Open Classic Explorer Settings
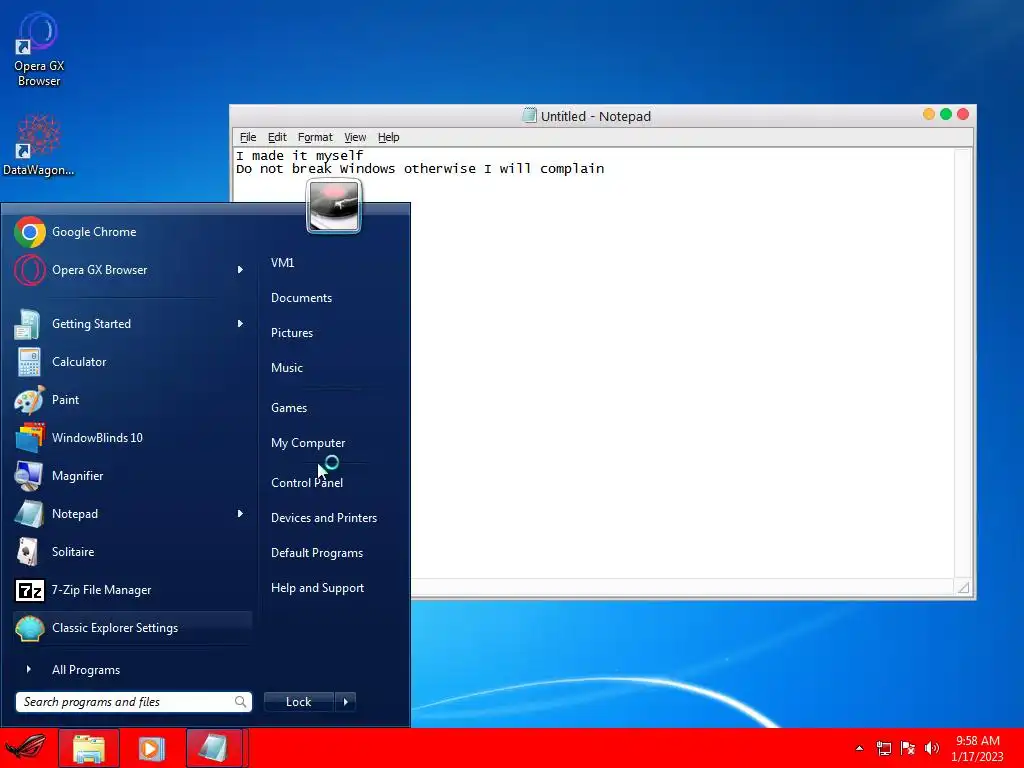The height and width of the screenshot is (768, 1024). [x=132, y=628]
